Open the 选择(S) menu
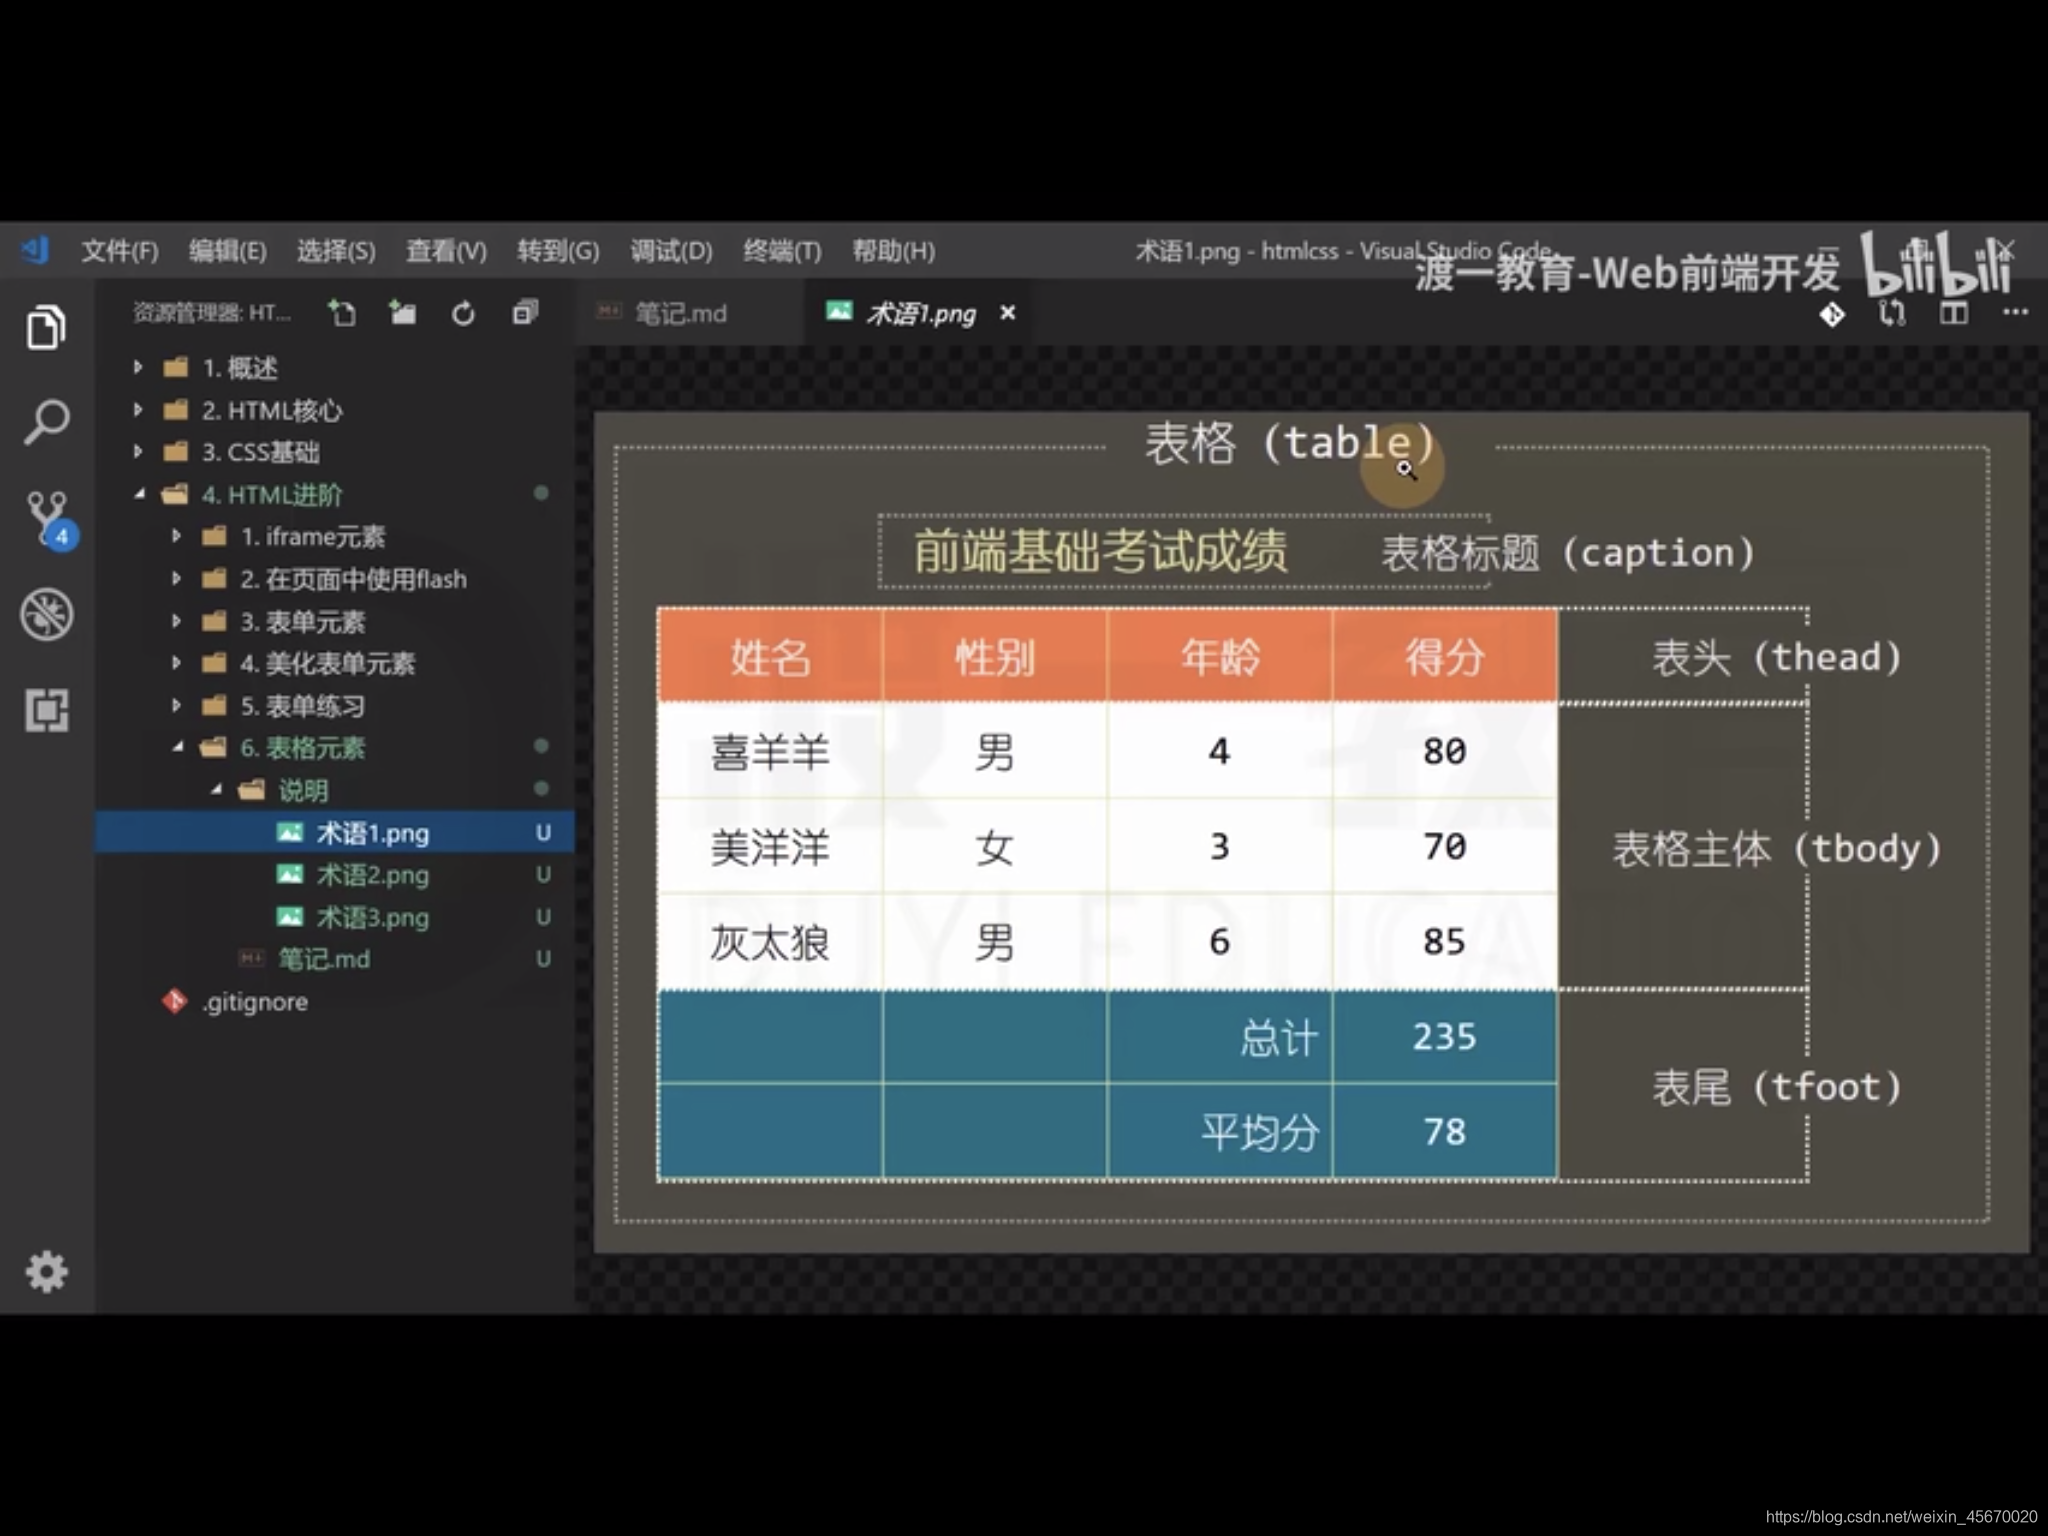The height and width of the screenshot is (1536, 2048). click(336, 251)
